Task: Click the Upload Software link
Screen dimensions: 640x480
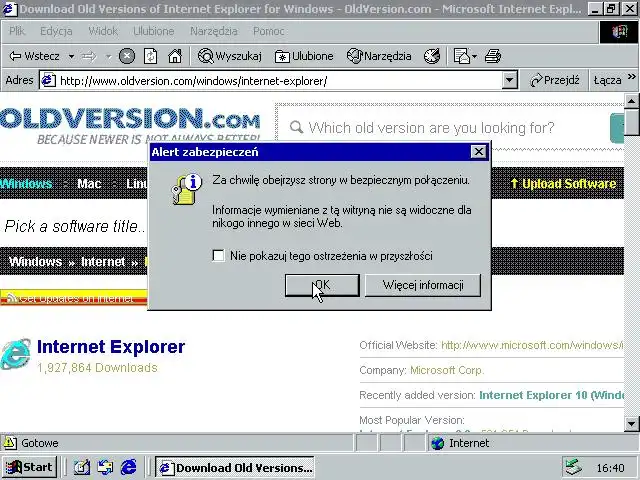Action: 563,184
